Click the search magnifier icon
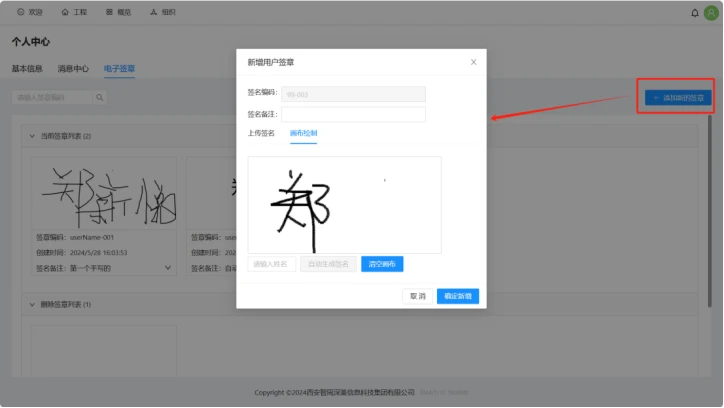Viewport: 724px width, 408px height. tap(100, 97)
